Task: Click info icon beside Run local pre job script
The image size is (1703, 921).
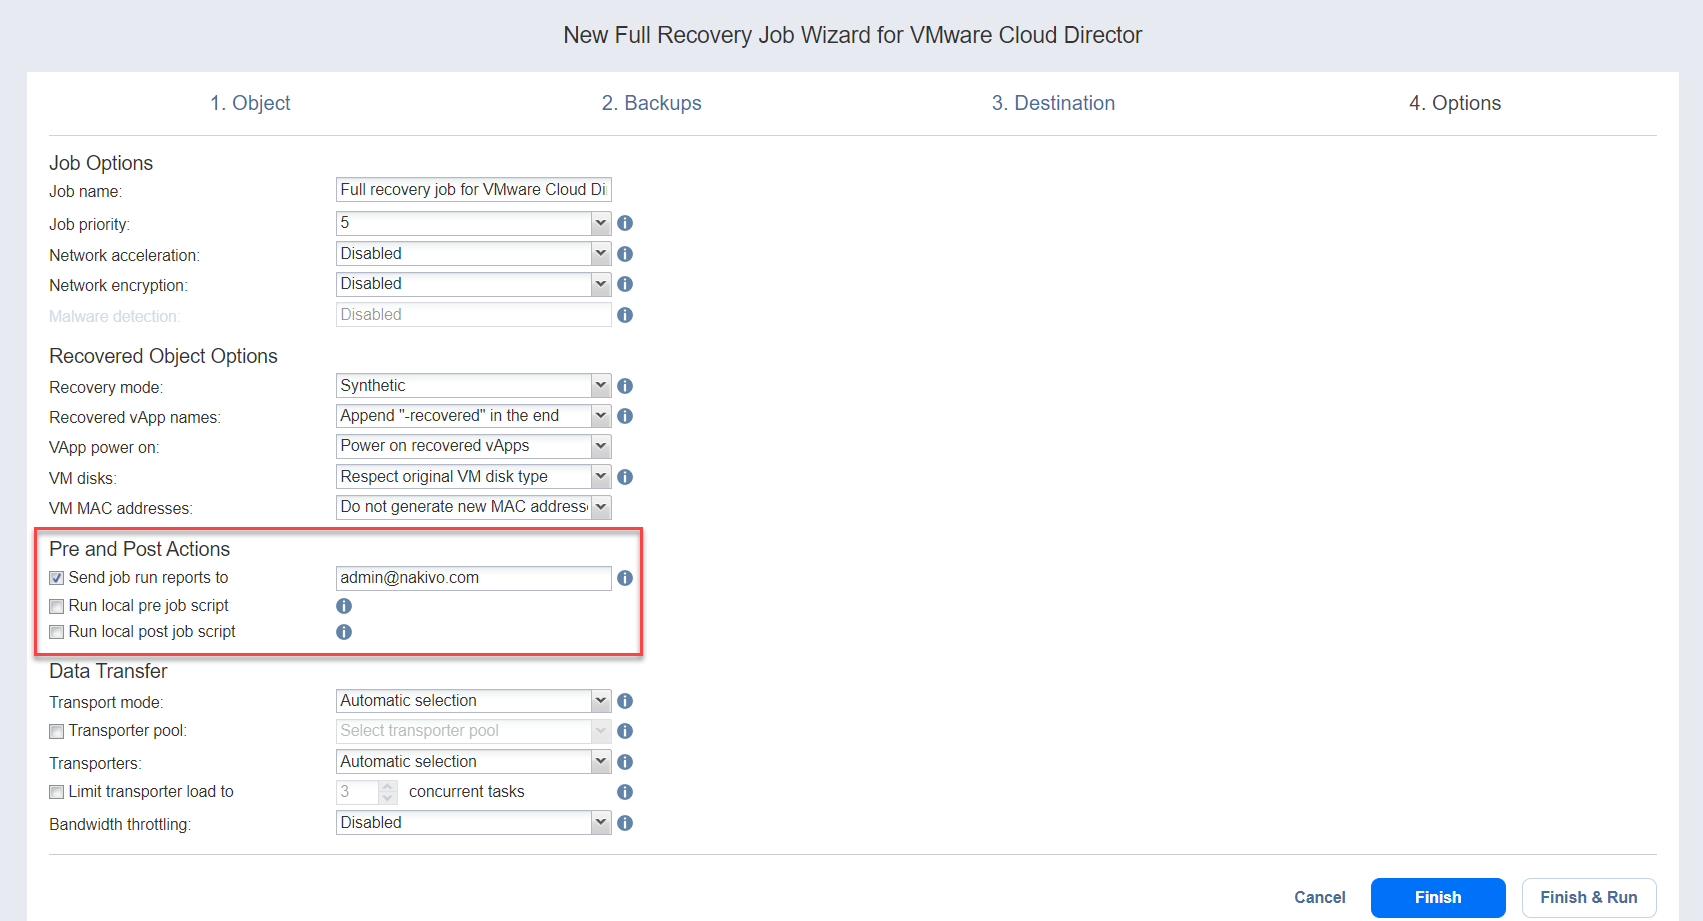Action: [344, 606]
